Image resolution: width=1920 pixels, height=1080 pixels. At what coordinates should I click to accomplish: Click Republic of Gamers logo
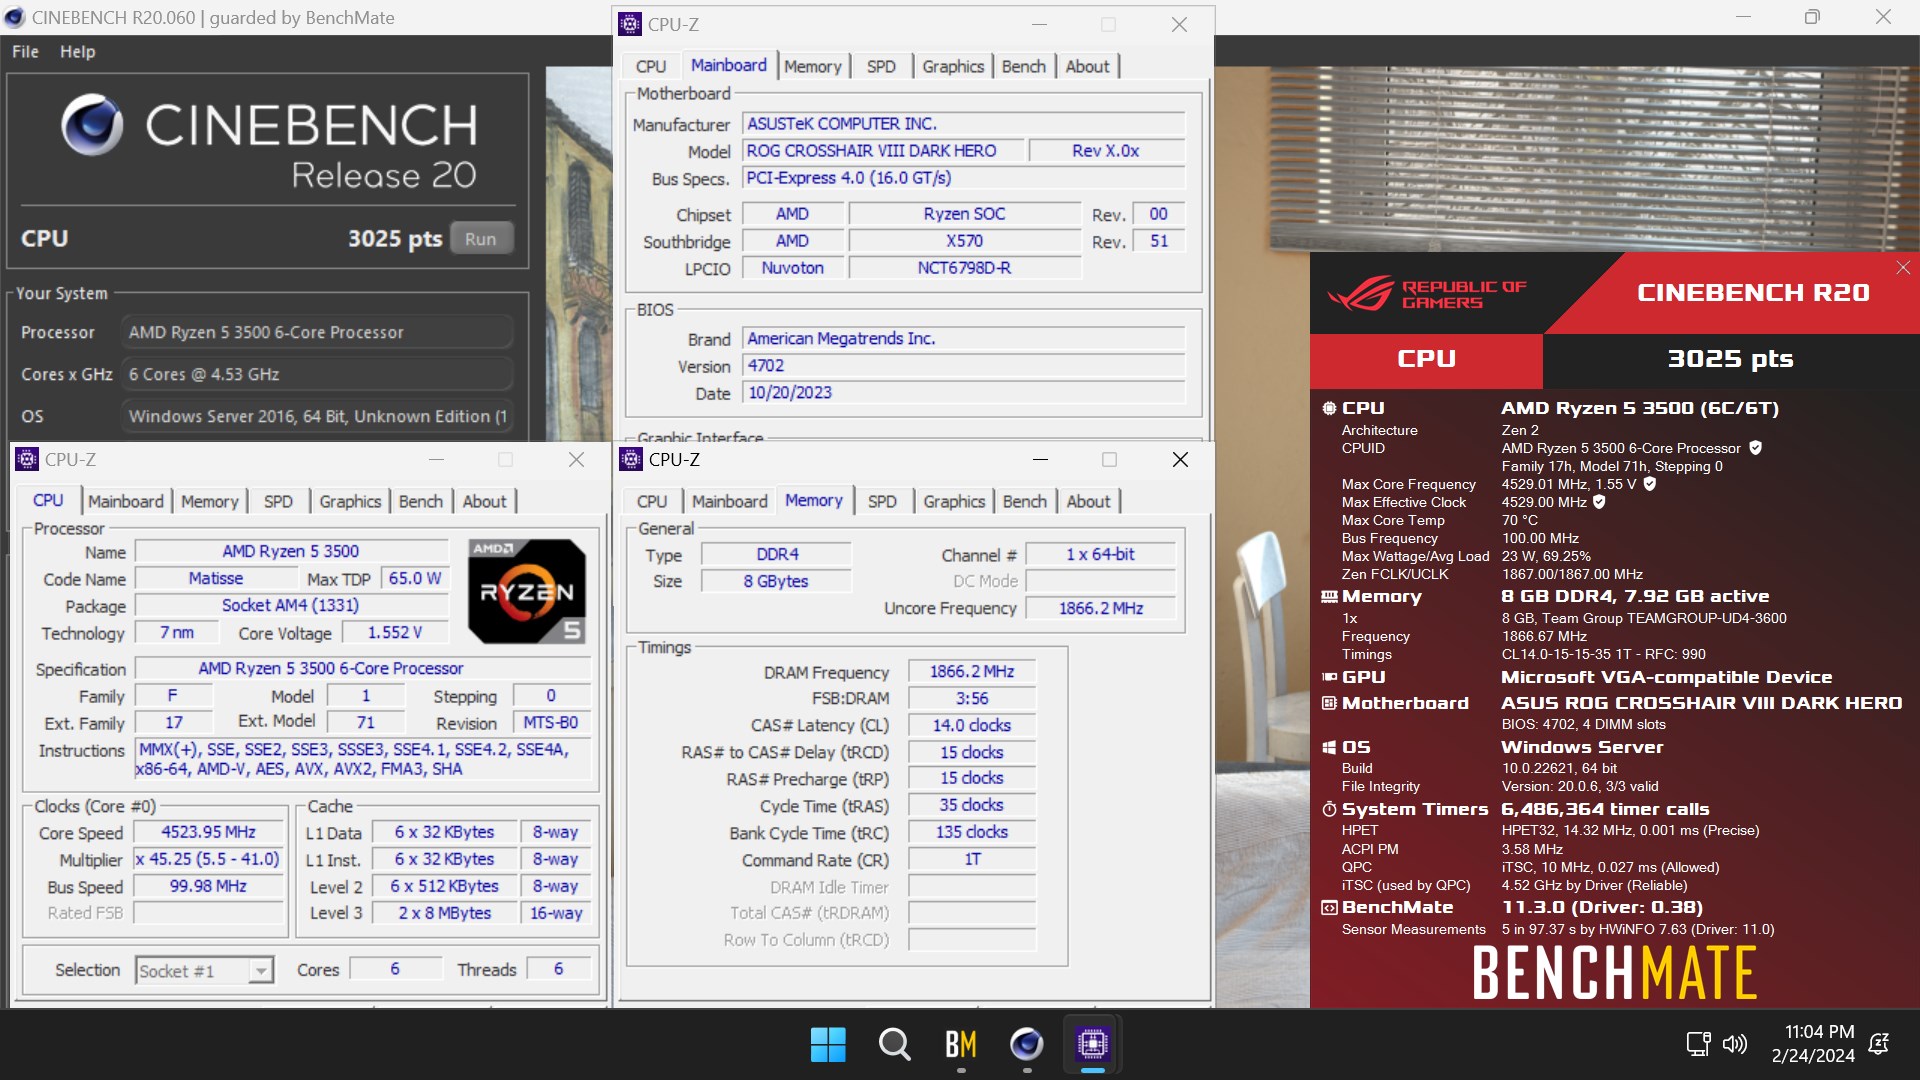pyautogui.click(x=1427, y=293)
